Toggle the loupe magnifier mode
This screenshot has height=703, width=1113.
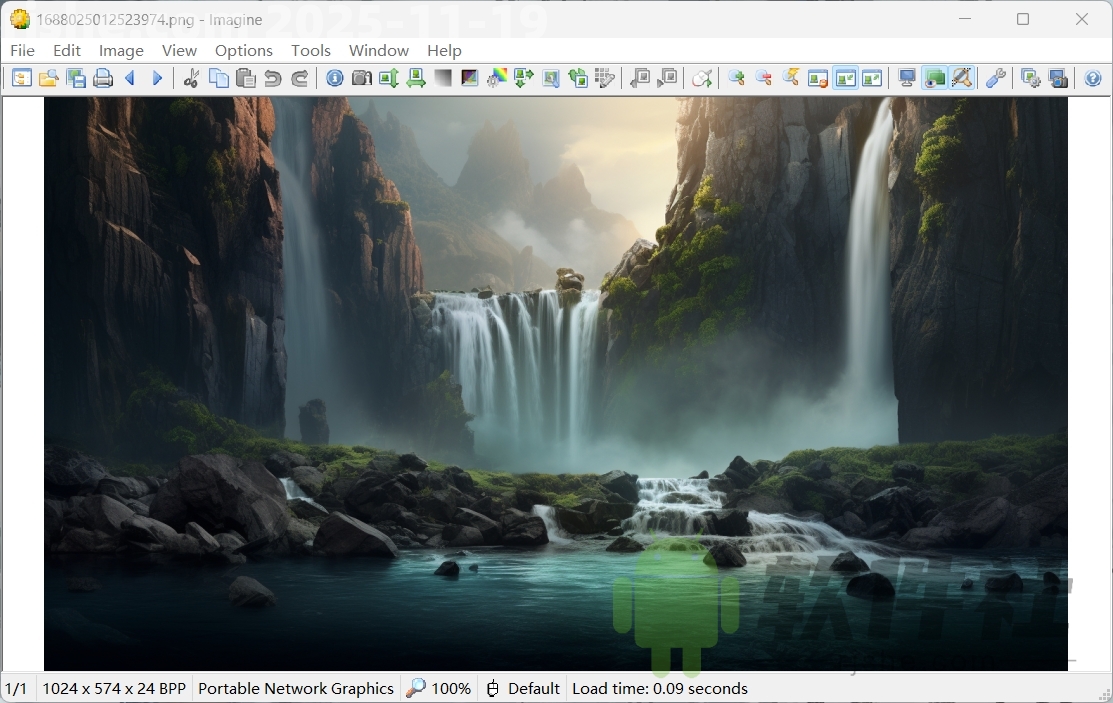click(962, 77)
